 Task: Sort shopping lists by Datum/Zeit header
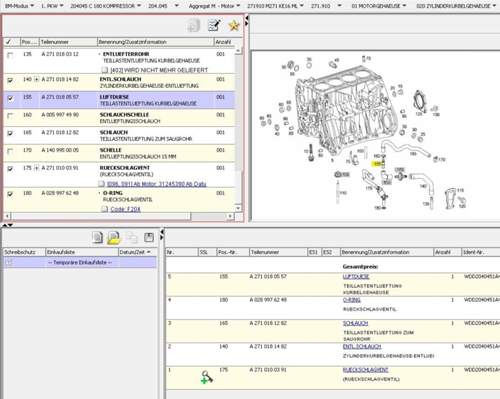[137, 252]
